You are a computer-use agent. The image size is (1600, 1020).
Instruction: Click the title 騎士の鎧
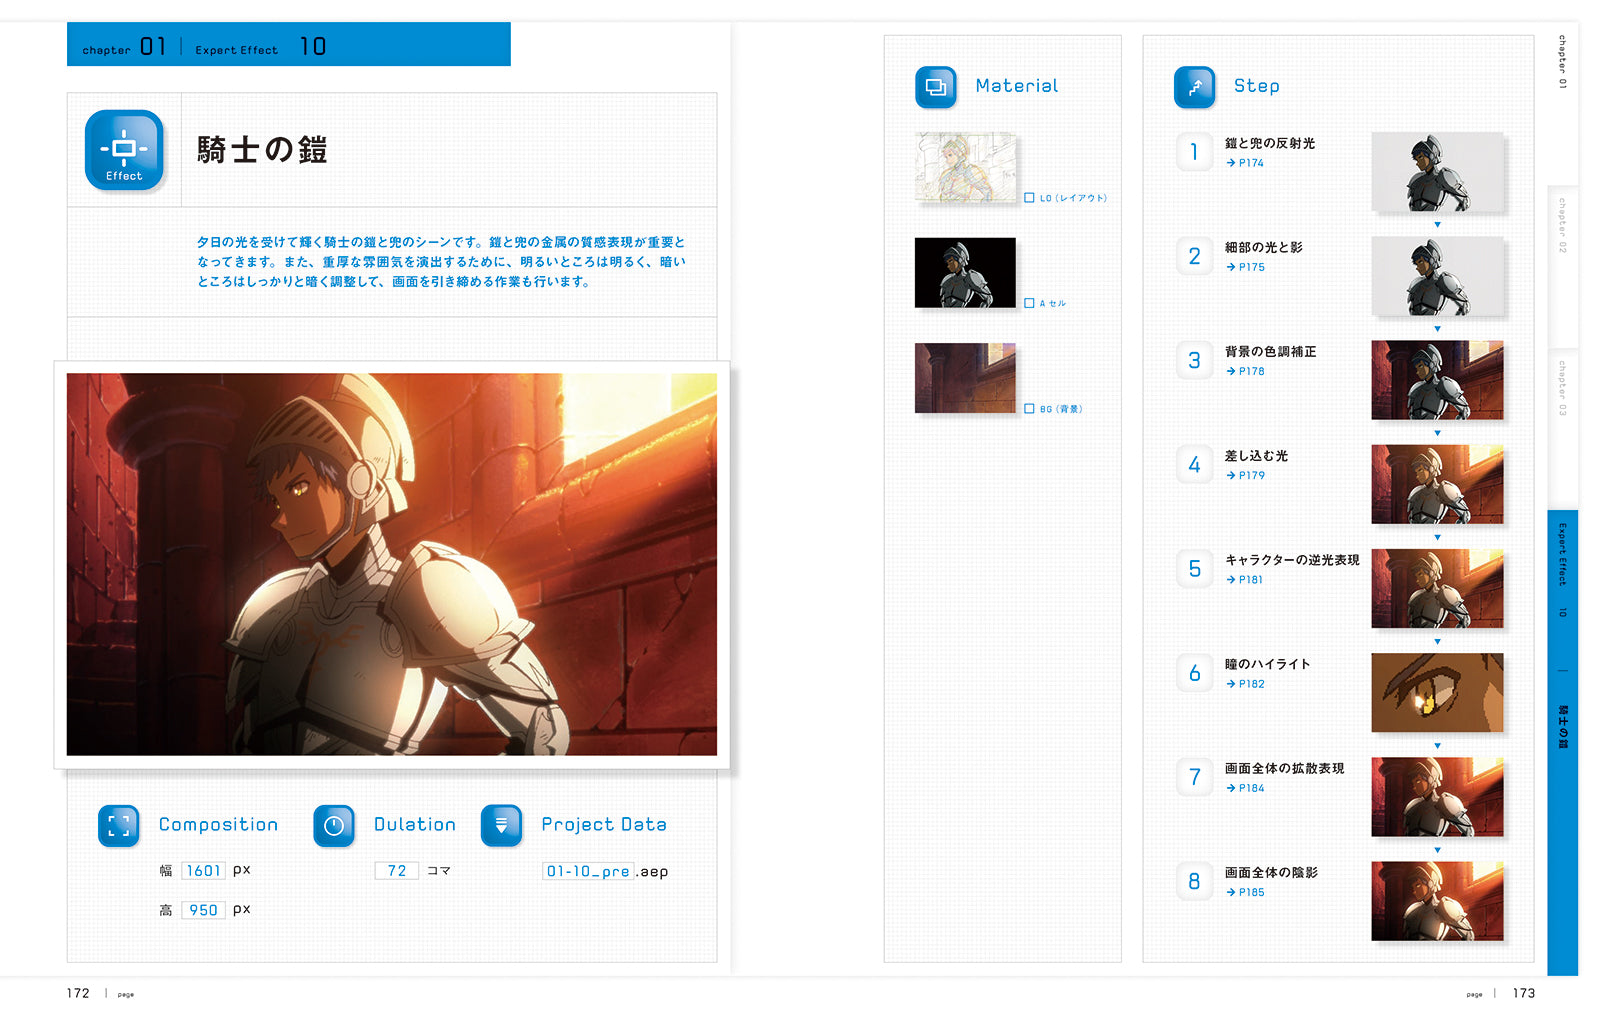coord(262,150)
